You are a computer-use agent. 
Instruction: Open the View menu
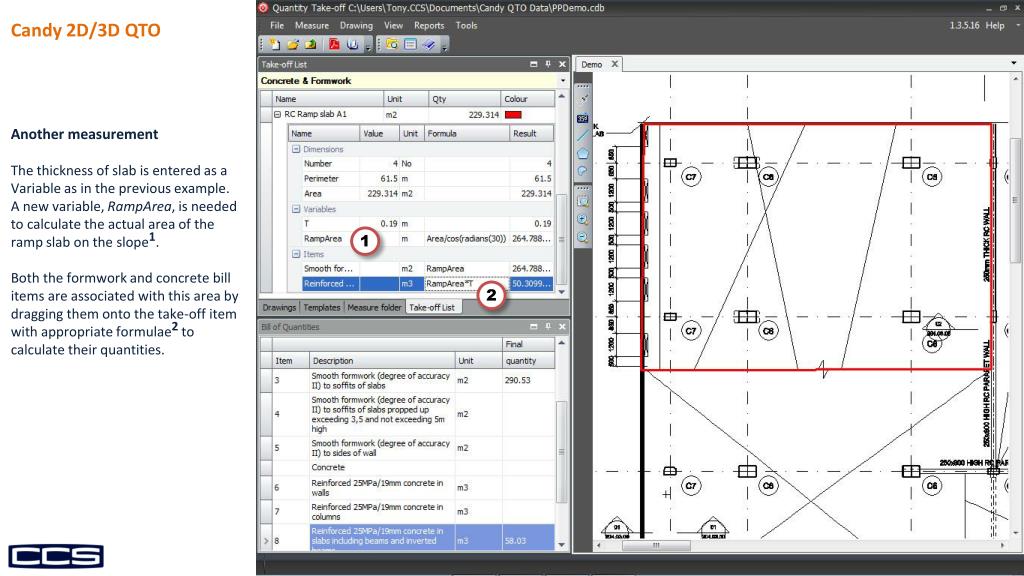393,25
